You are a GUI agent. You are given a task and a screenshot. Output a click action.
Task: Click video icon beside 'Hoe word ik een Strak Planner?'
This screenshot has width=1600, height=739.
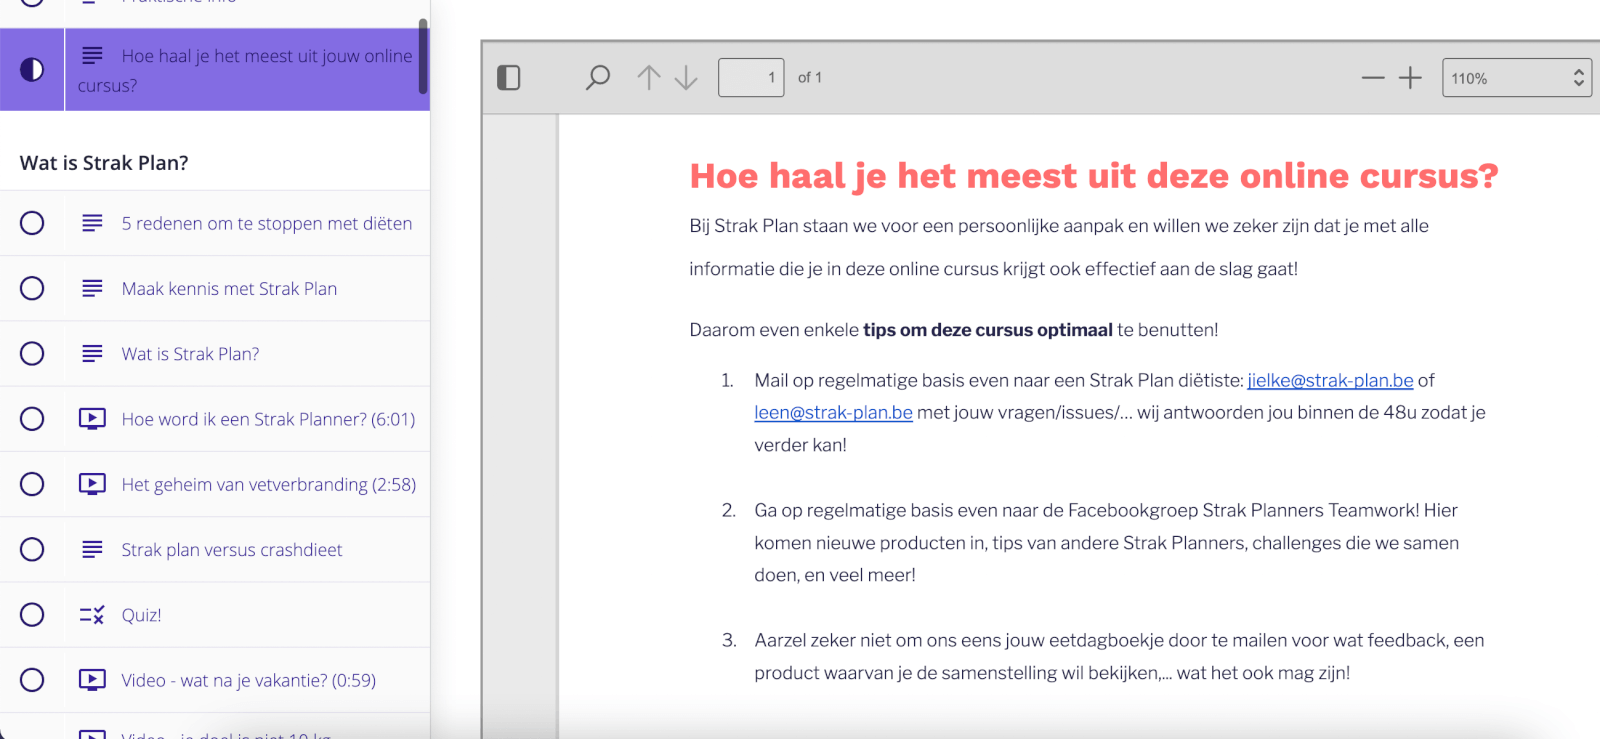click(x=92, y=419)
